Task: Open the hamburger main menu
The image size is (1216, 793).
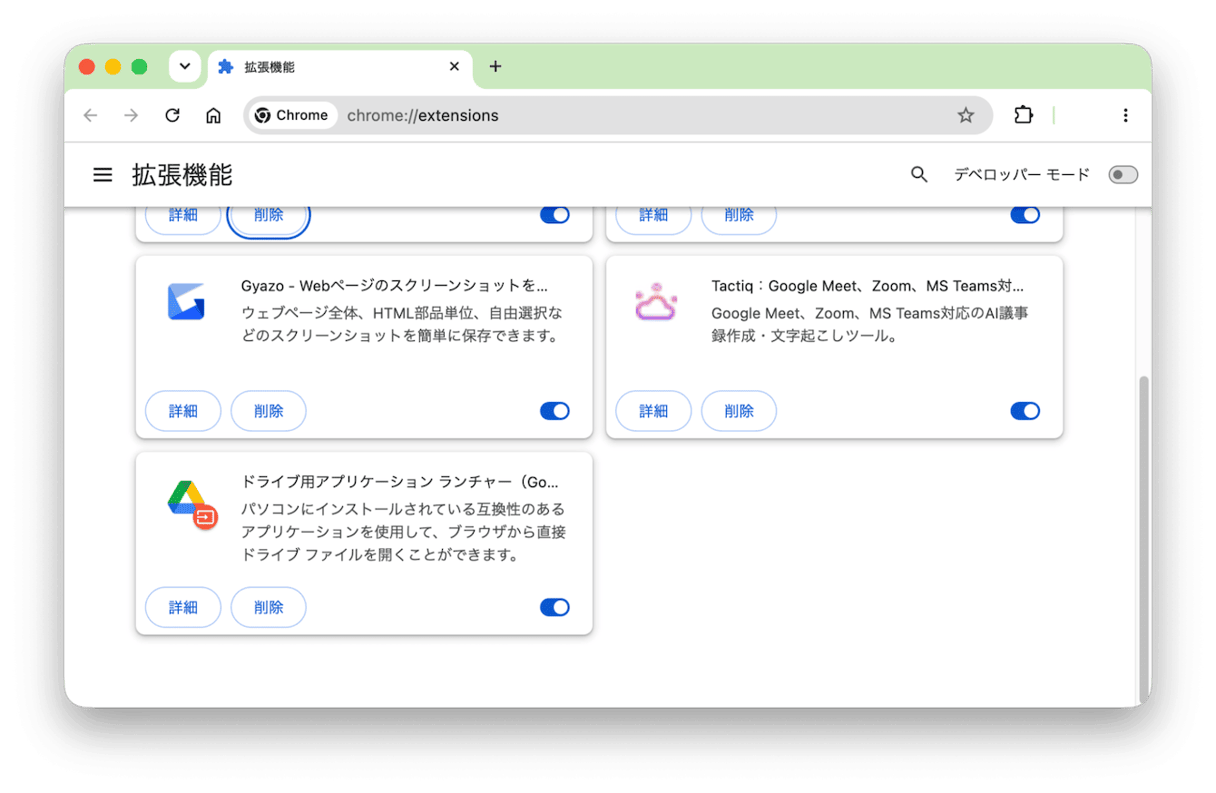Action: pyautogui.click(x=103, y=175)
